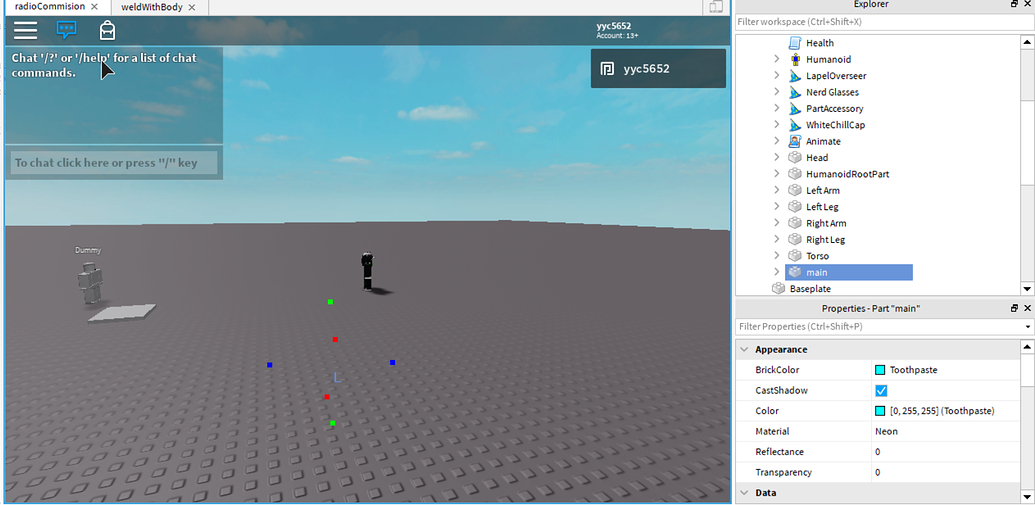Click the Left Leg part icon

[795, 207]
